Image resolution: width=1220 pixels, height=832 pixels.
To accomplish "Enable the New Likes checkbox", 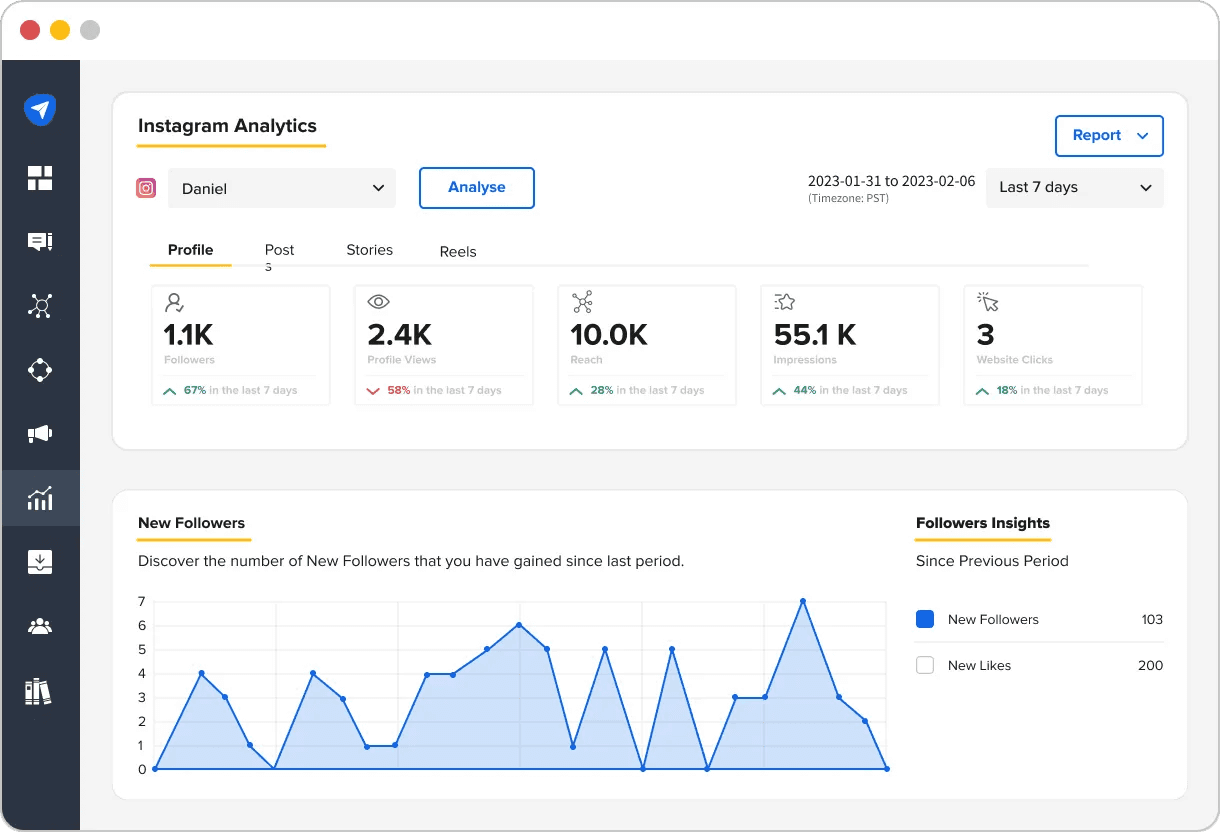I will click(x=925, y=664).
